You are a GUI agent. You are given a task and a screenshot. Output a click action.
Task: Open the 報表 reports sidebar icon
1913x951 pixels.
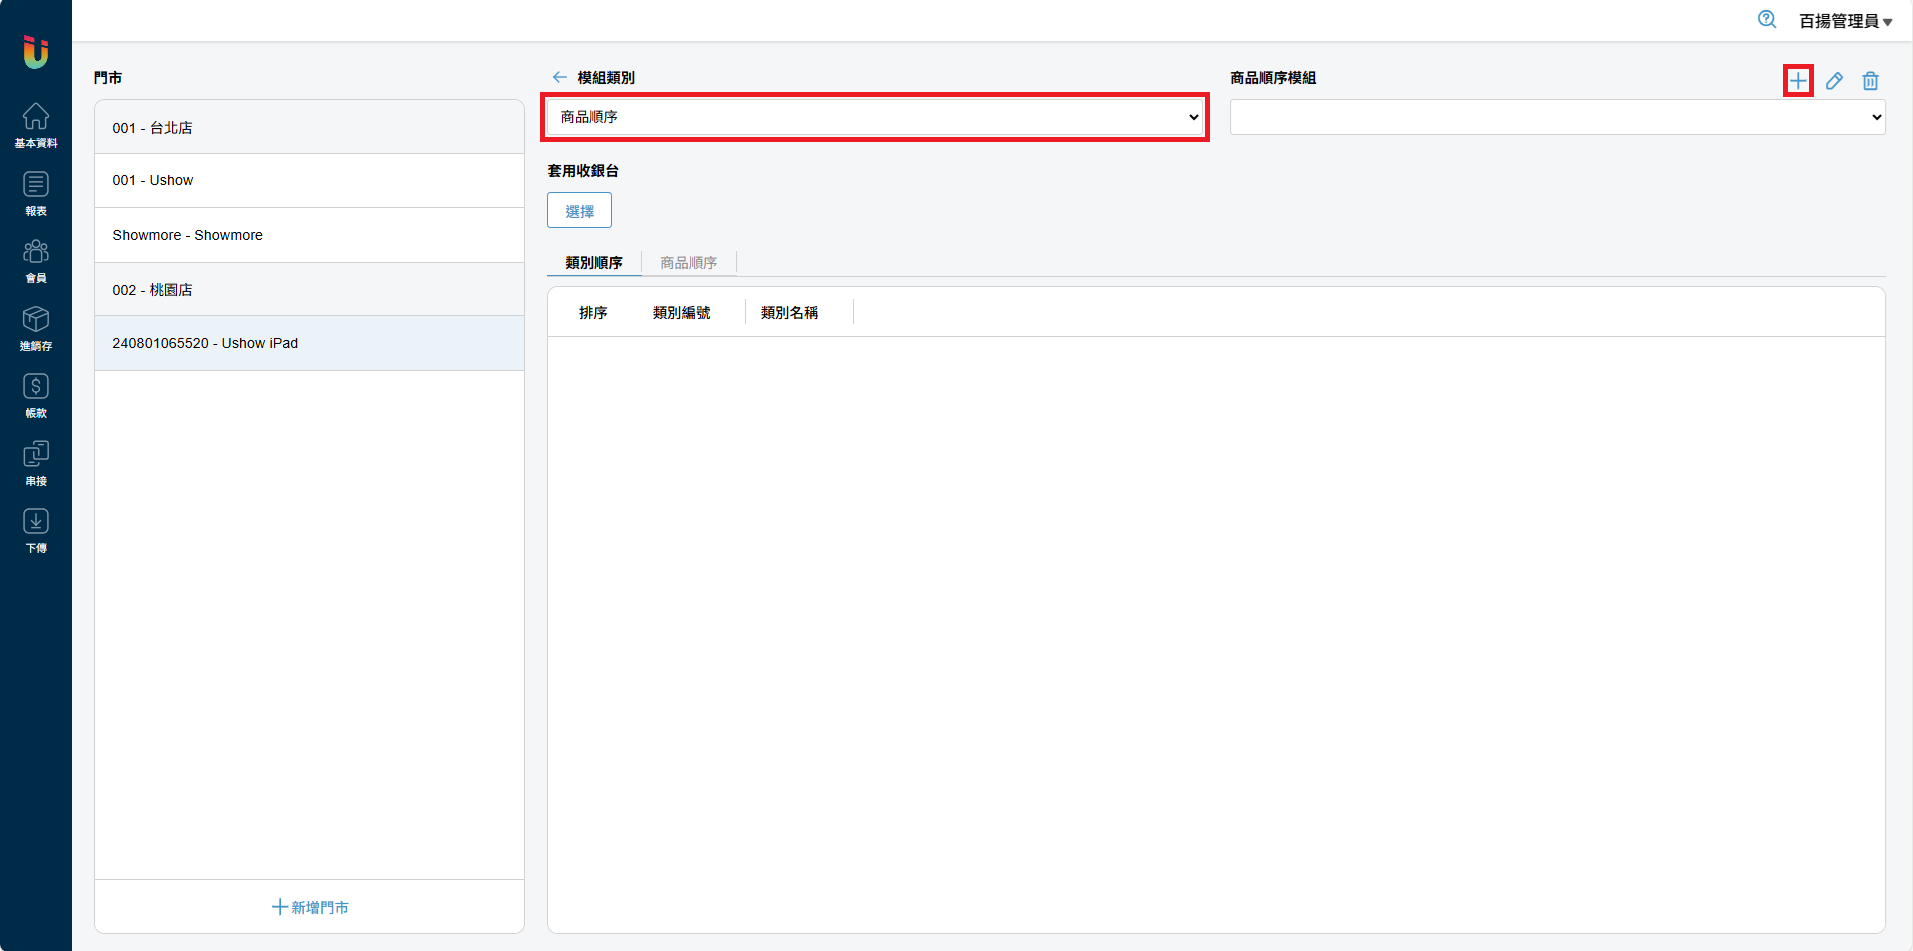[36, 193]
